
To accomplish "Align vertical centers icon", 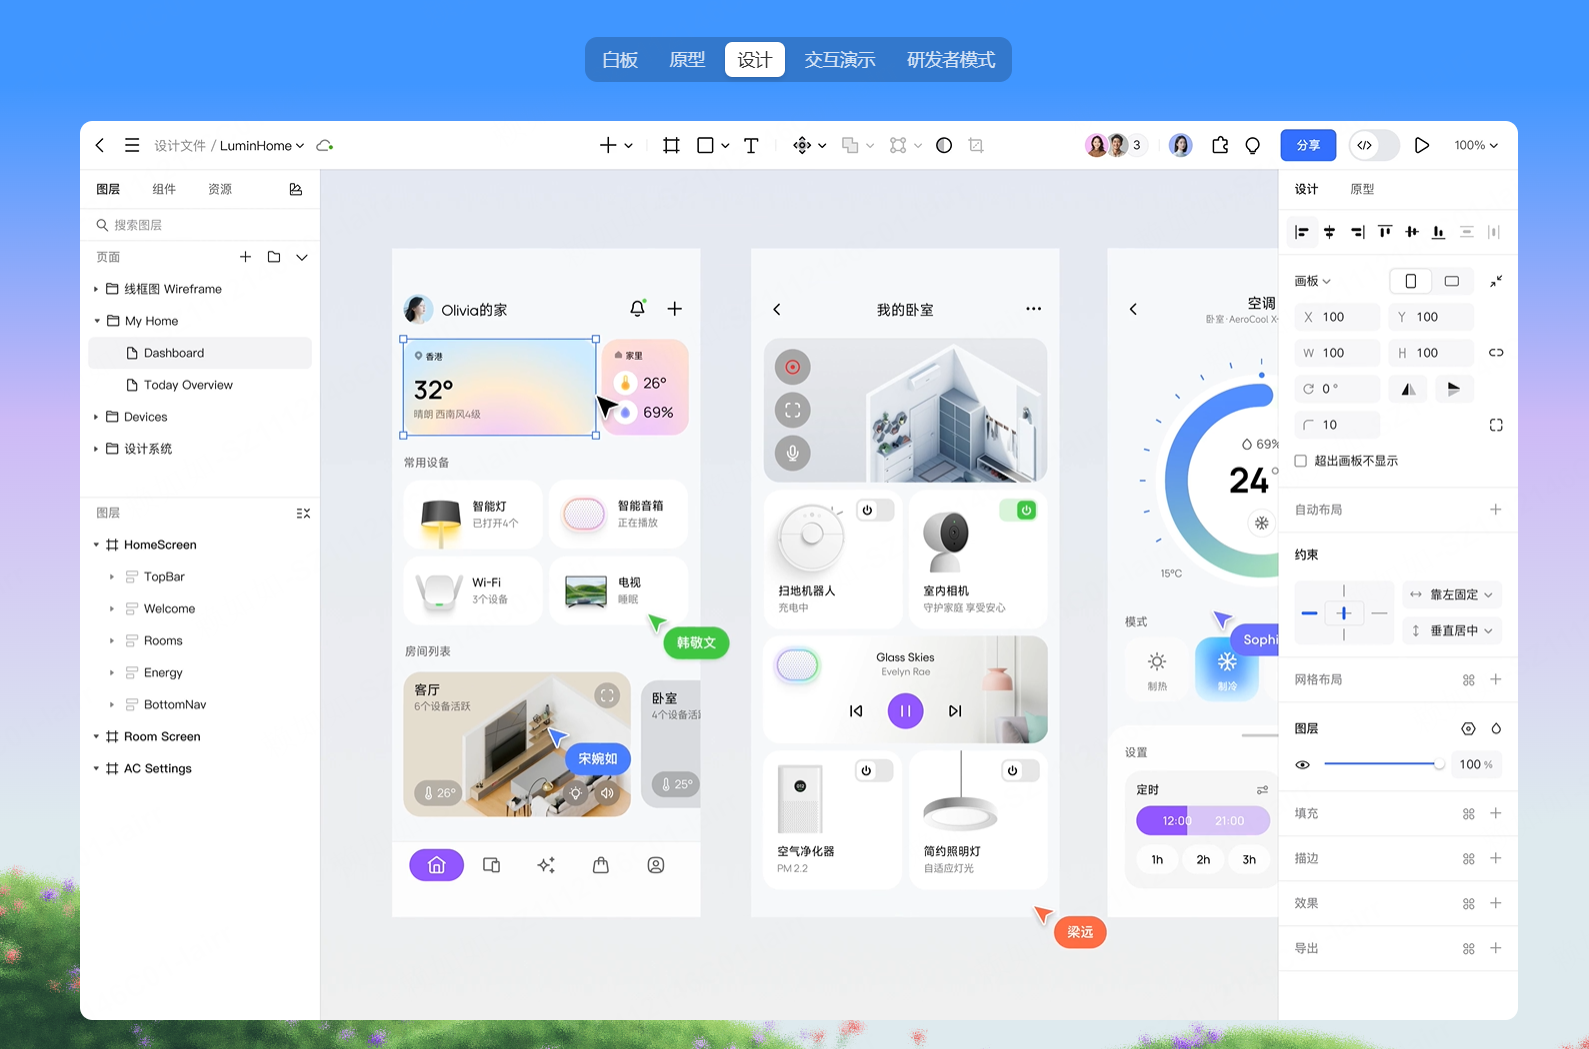I will [x=1412, y=232].
